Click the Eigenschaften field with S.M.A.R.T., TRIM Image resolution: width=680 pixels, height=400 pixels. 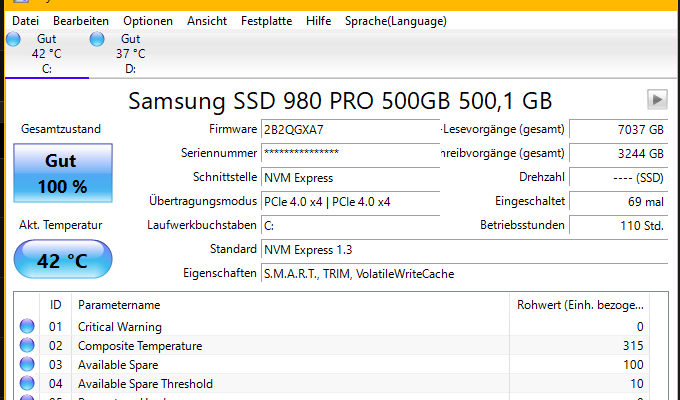pos(464,274)
